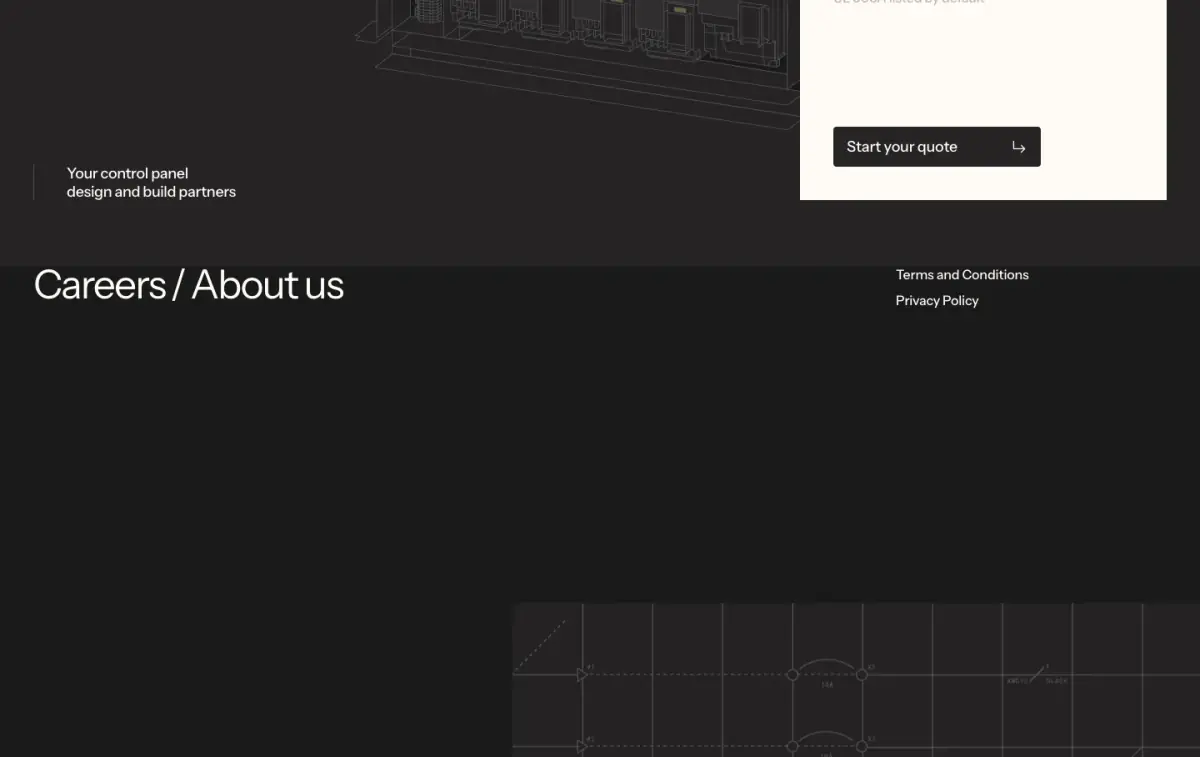Click the Start your quote button
The image size is (1200, 757).
tap(936, 147)
